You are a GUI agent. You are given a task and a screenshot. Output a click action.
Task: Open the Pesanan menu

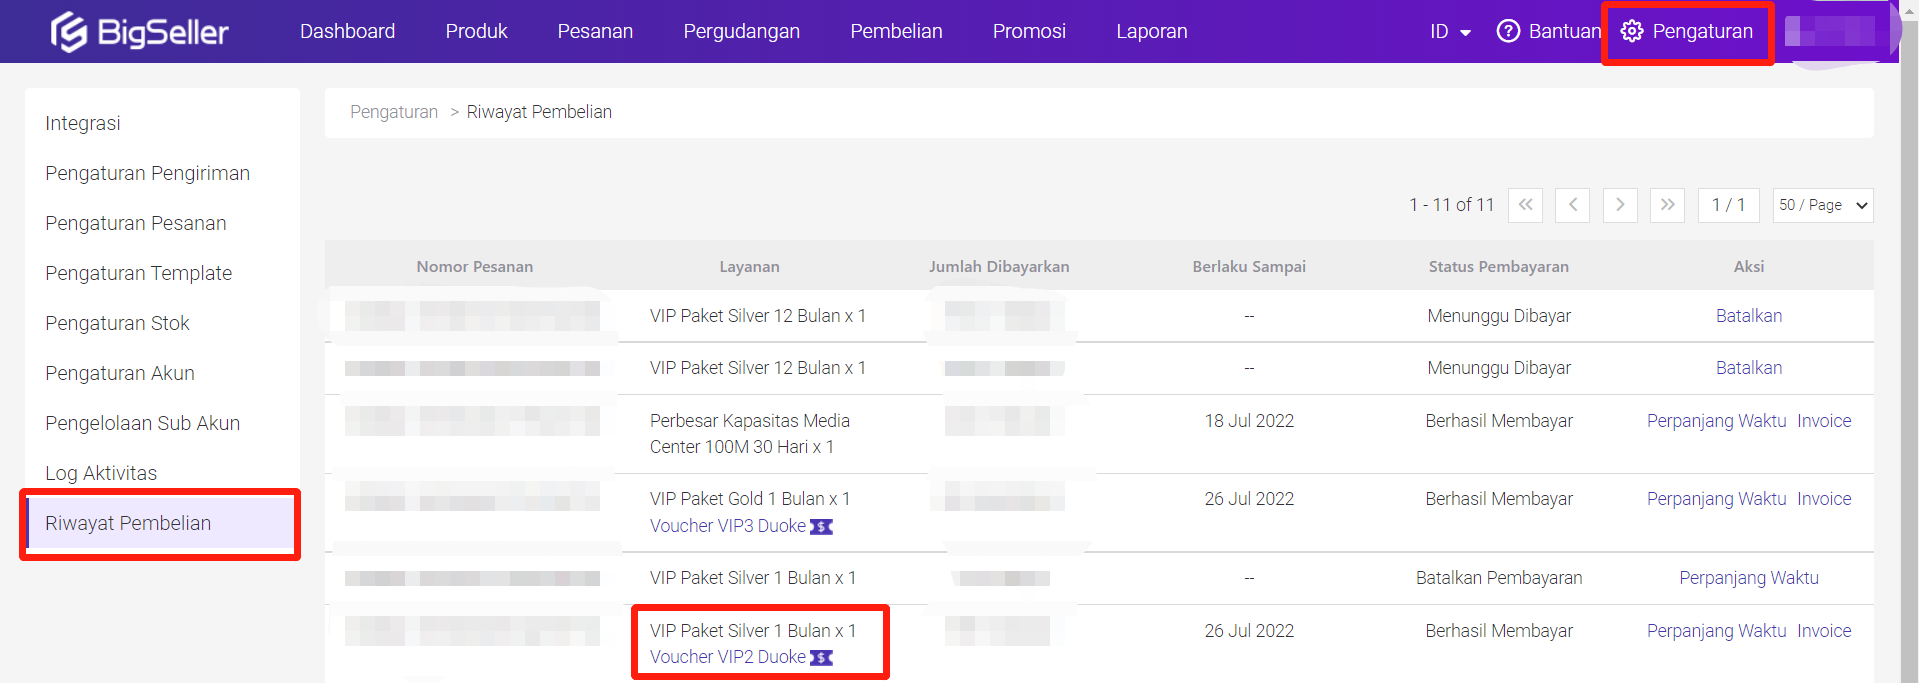coord(595,32)
